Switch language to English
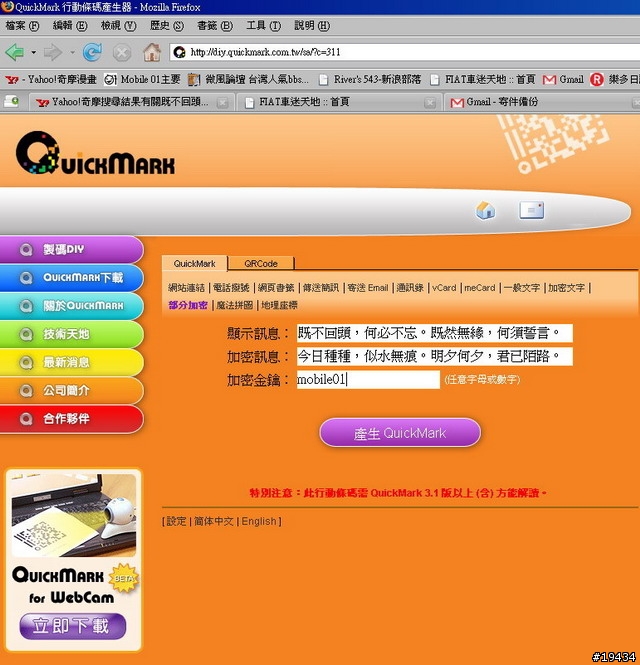The width and height of the screenshot is (640, 665). pos(259,521)
